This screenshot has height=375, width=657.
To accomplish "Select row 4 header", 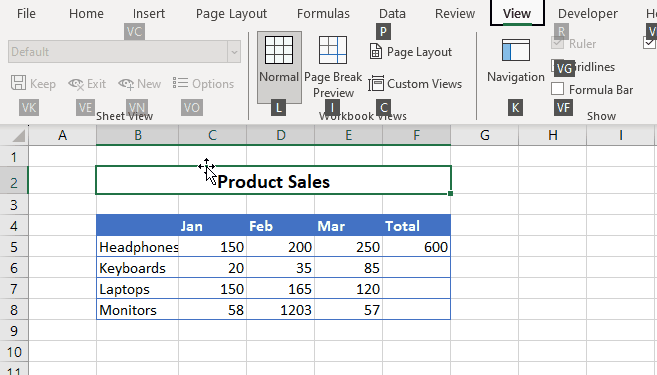I will click(x=14, y=226).
